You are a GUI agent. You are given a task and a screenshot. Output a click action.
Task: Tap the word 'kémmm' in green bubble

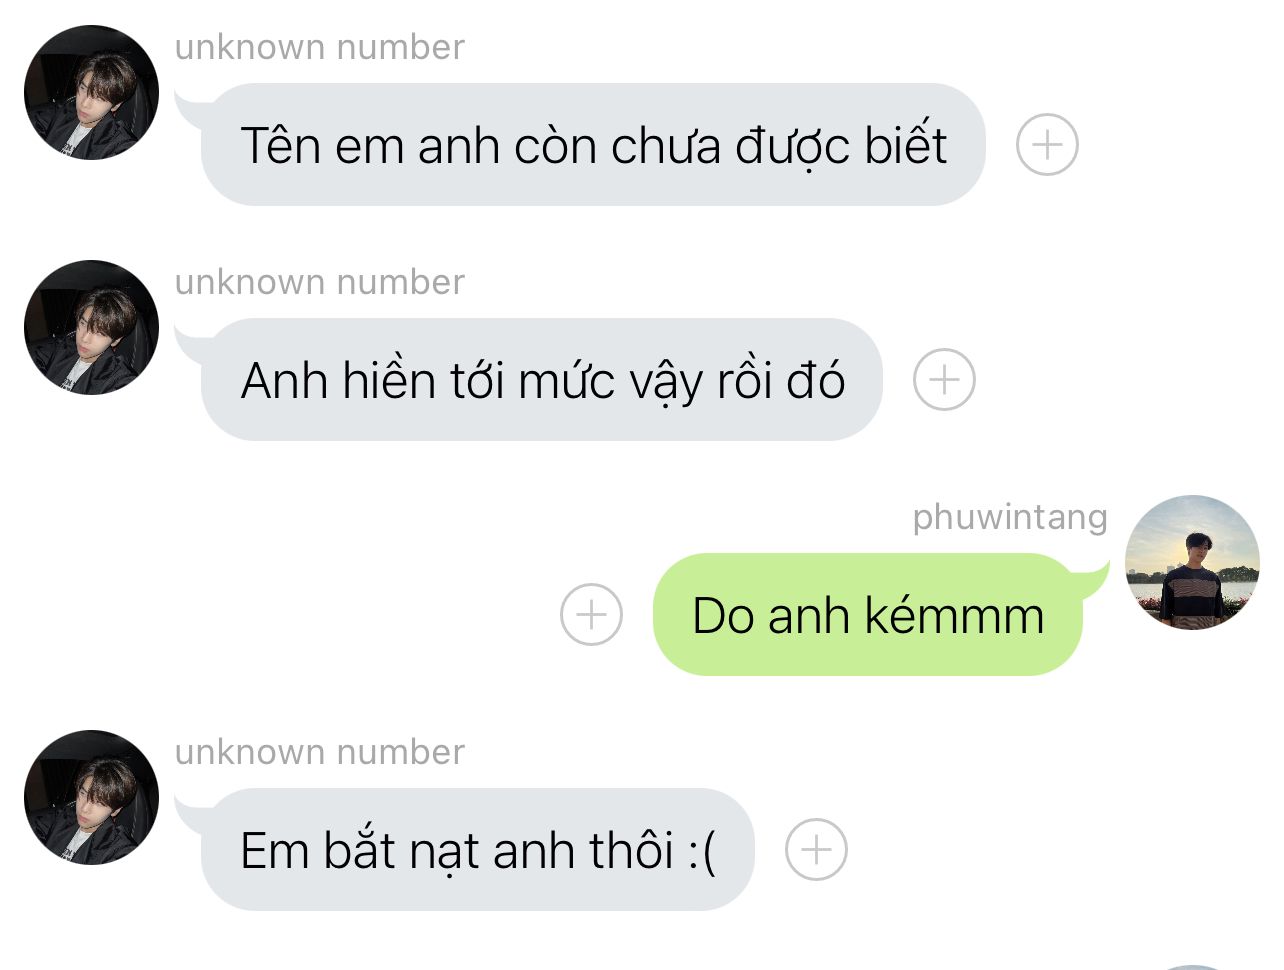click(x=954, y=614)
